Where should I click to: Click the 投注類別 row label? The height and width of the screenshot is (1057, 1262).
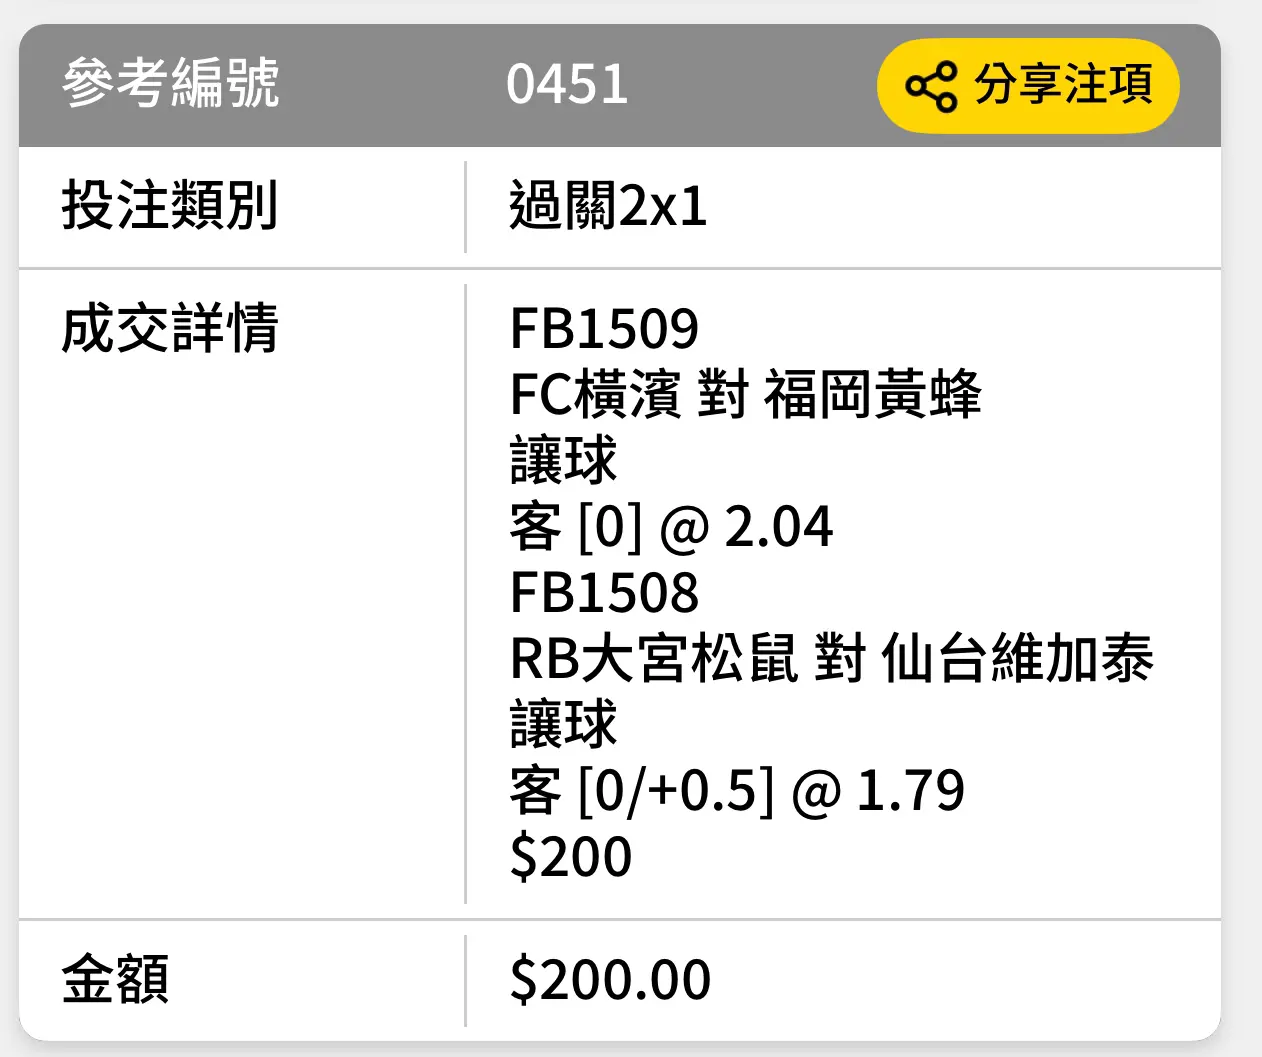pyautogui.click(x=170, y=205)
